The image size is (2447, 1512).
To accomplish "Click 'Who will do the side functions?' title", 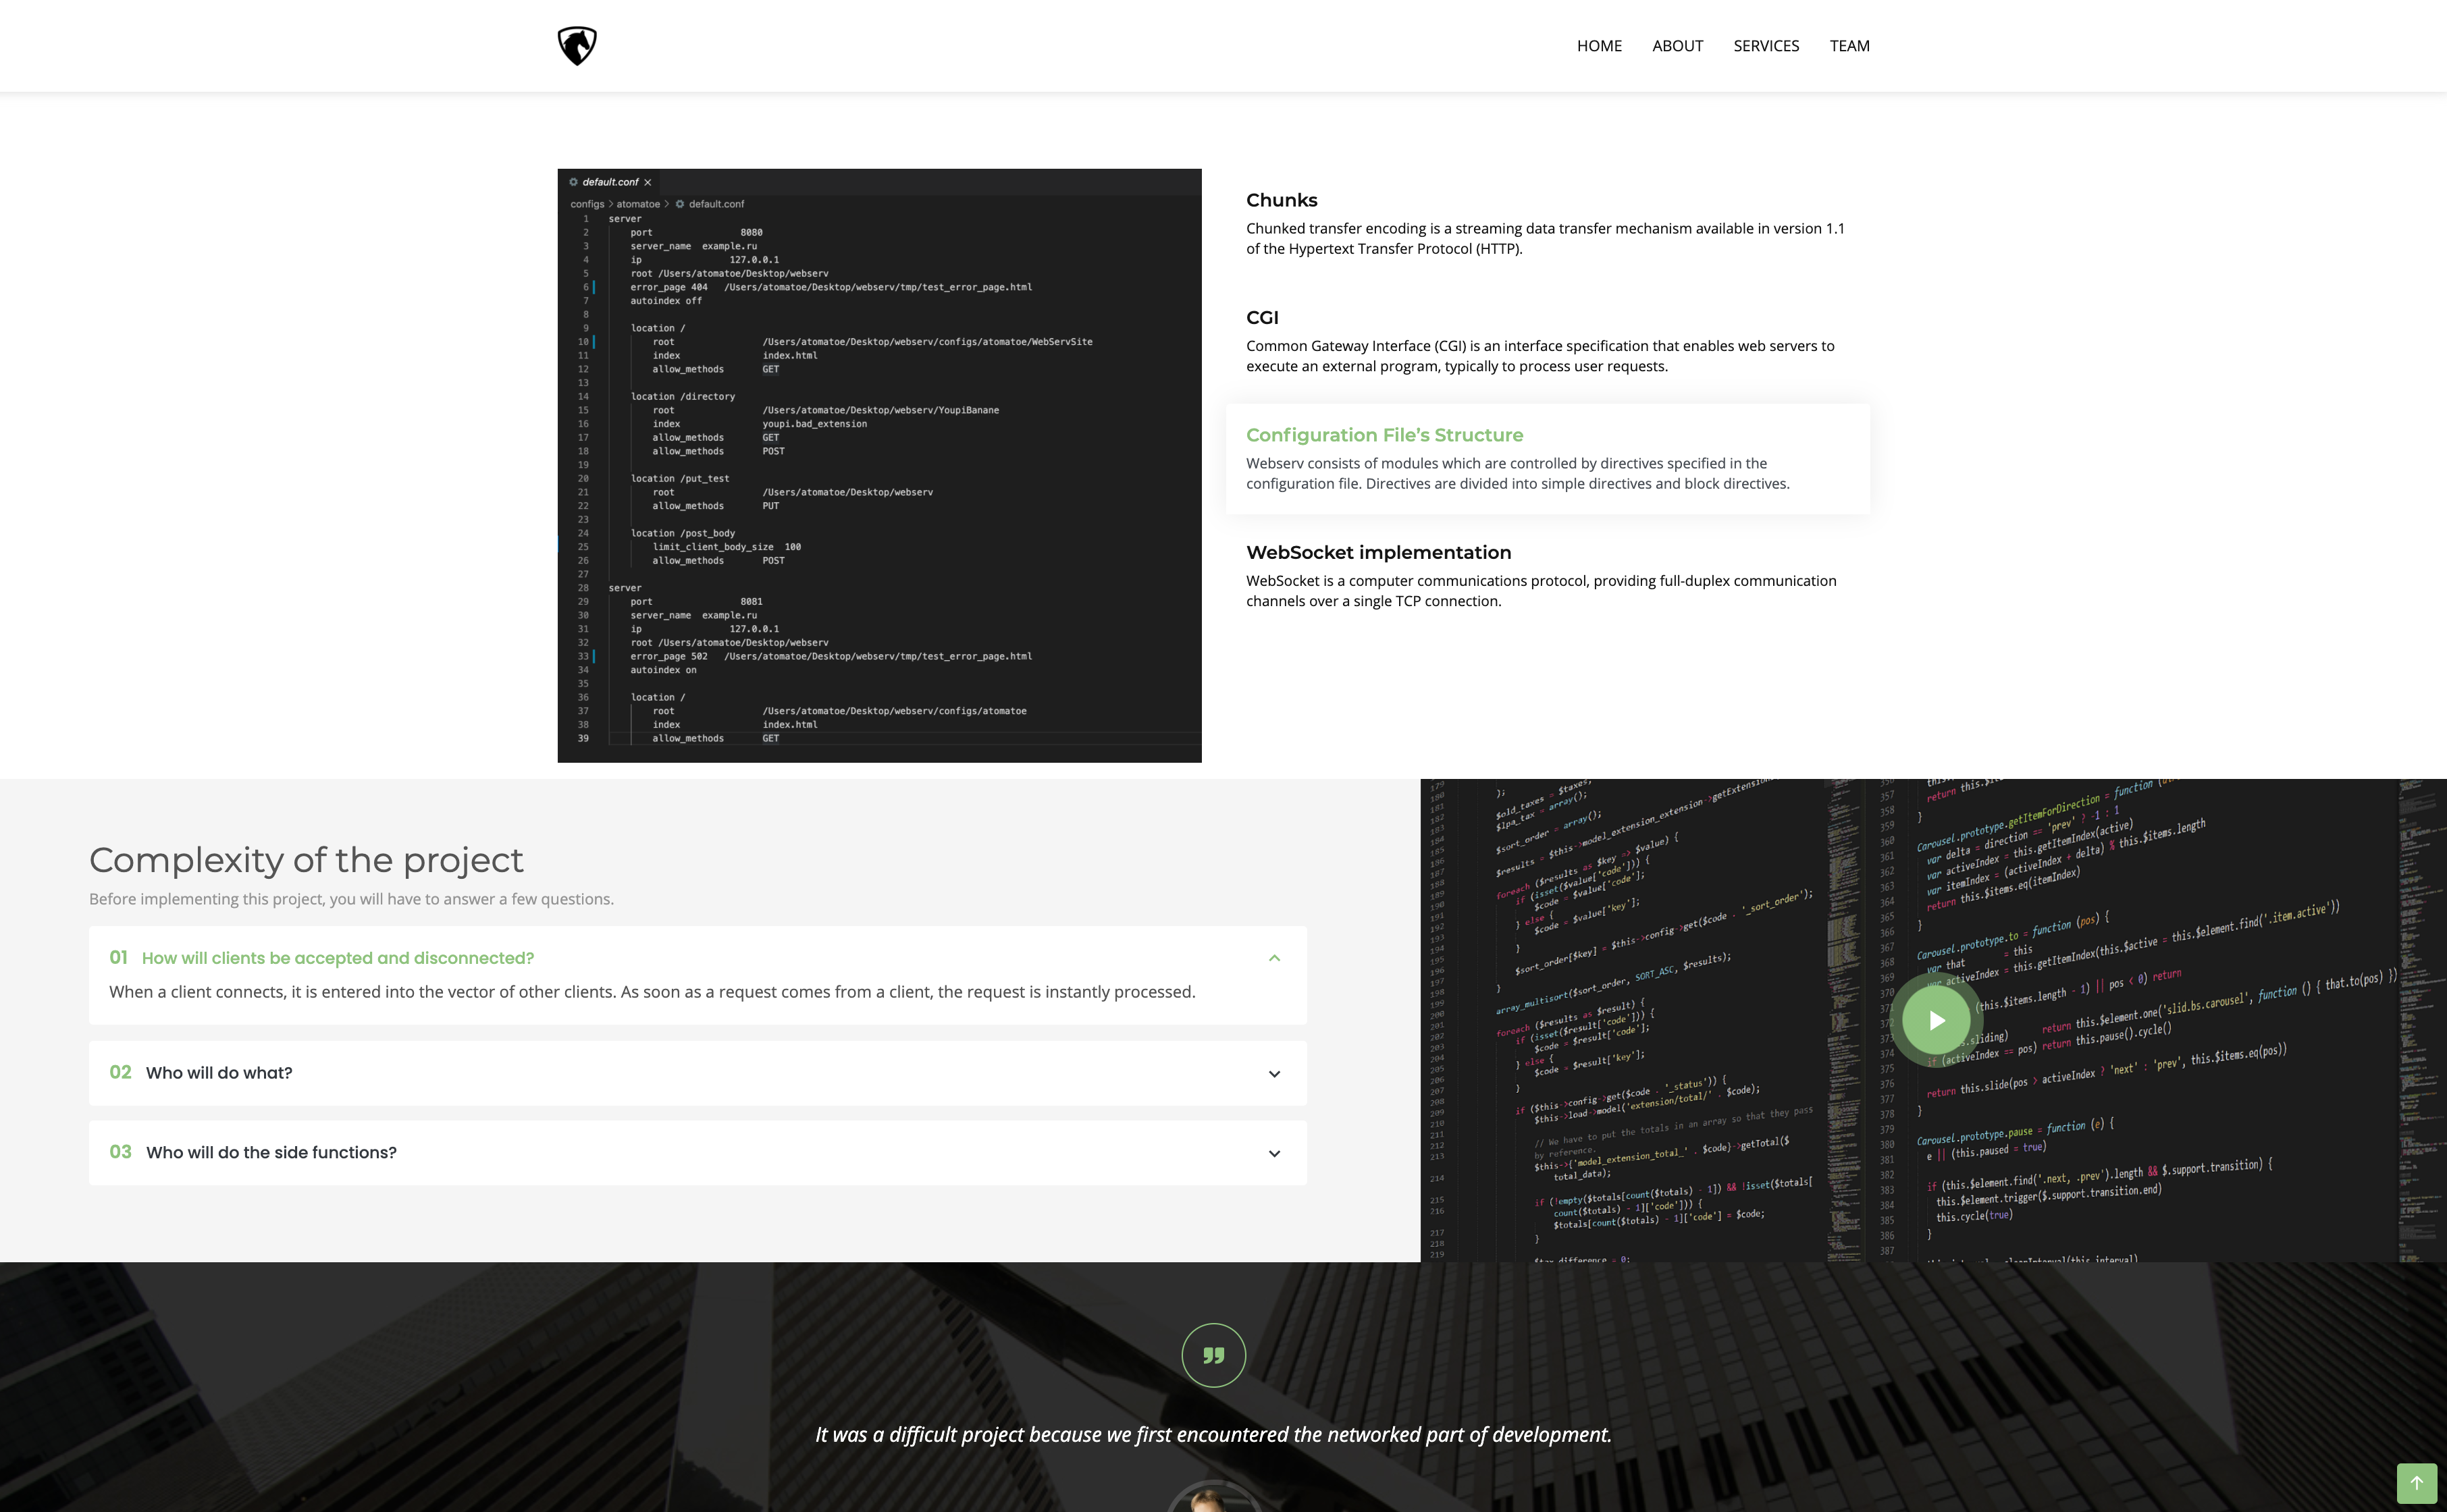I will [x=271, y=1153].
